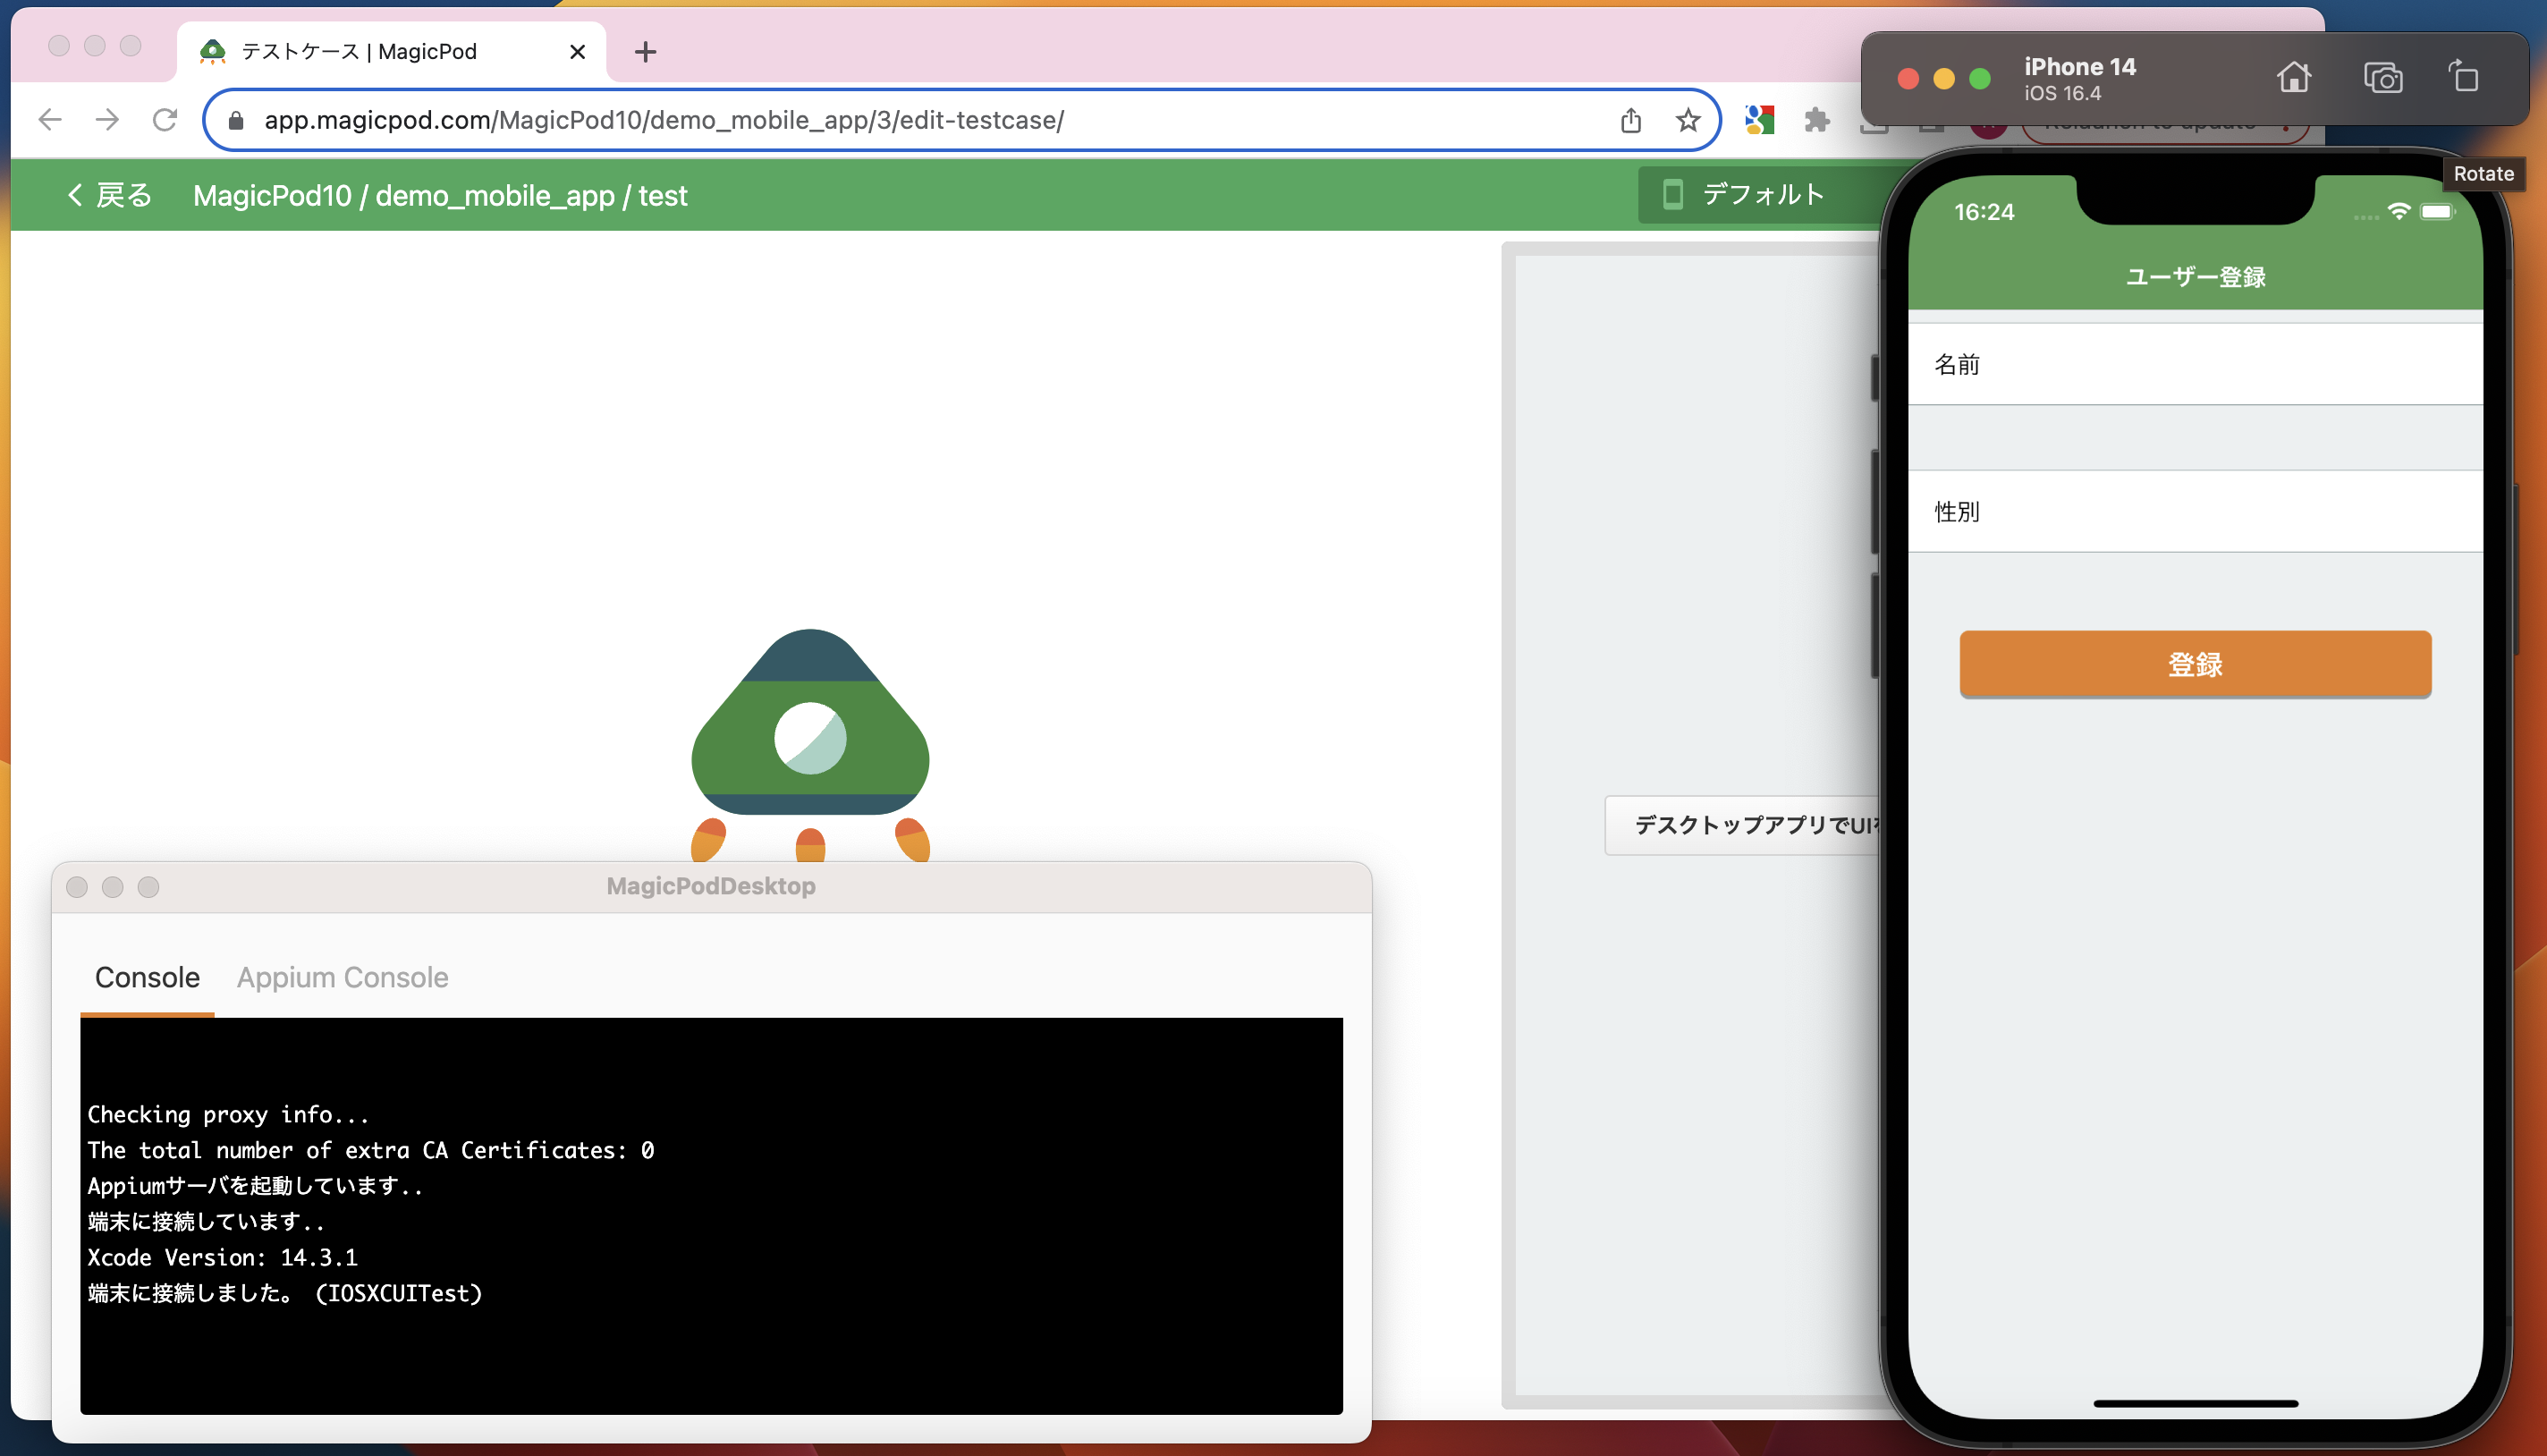Rotate the iPhone 14 simulator

[x=2464, y=78]
